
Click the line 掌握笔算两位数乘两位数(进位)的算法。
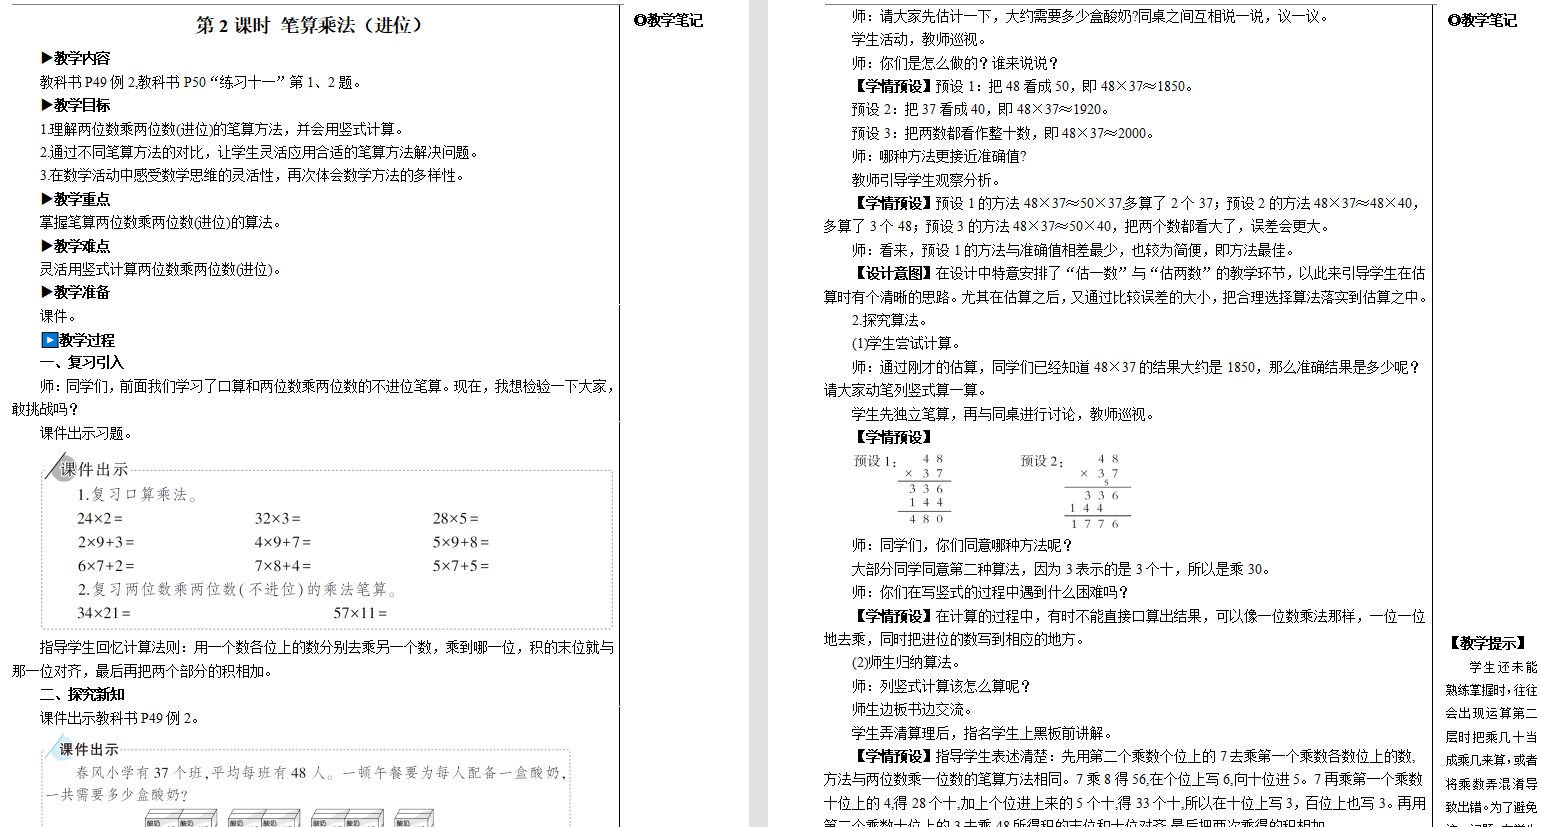161,222
